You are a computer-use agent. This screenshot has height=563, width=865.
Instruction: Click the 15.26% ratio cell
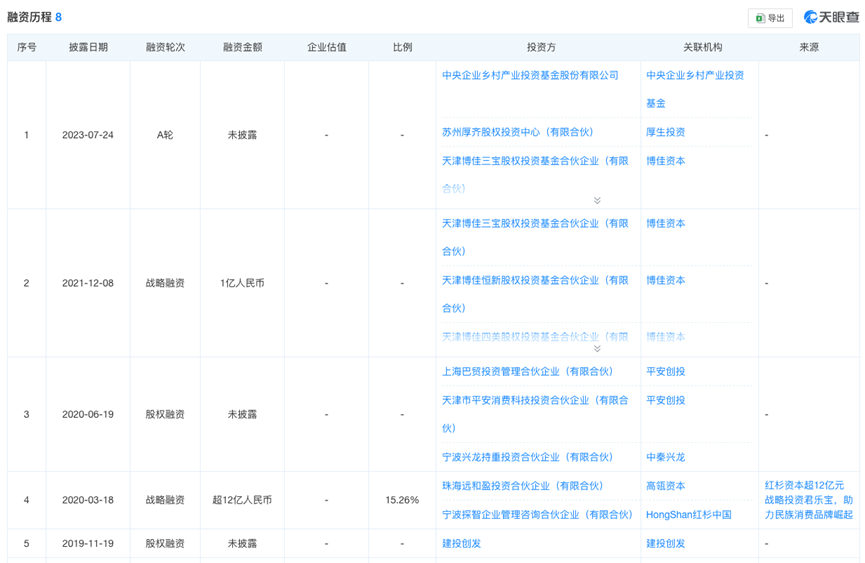coord(402,500)
